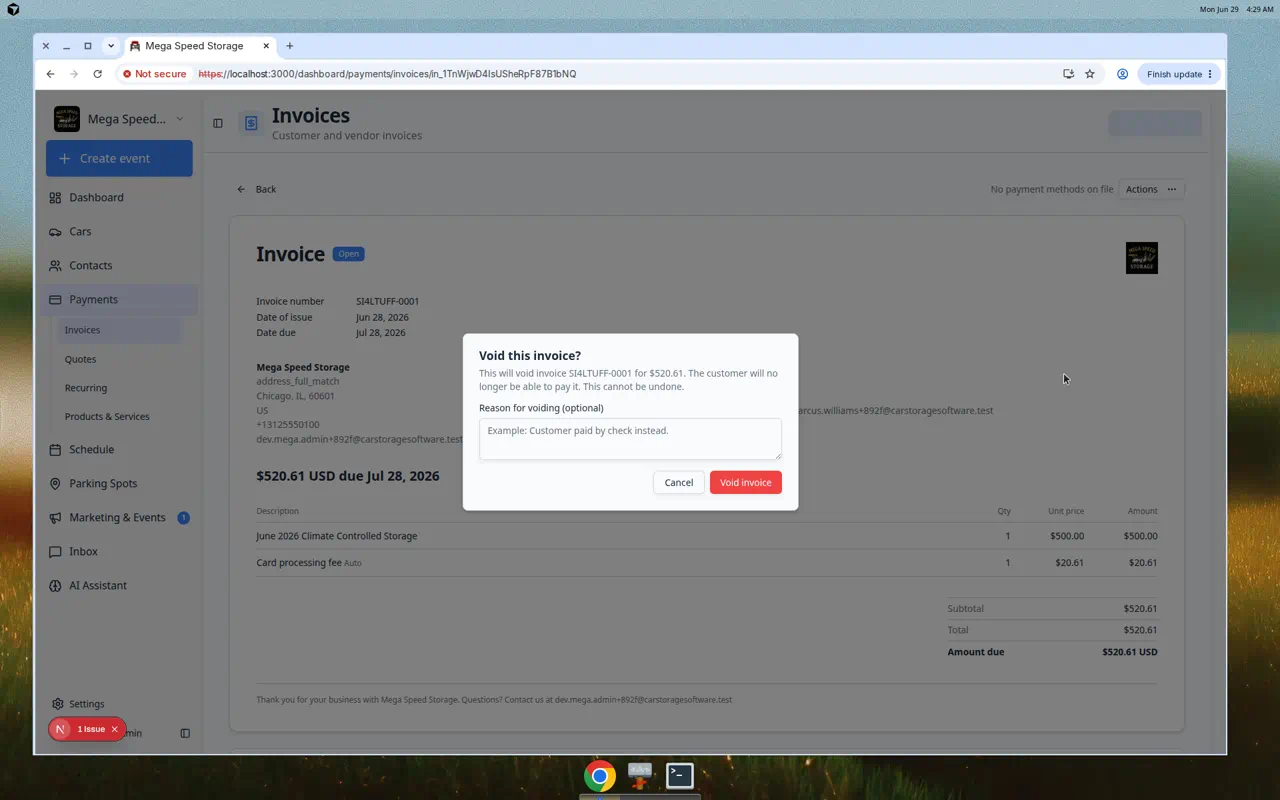
Task: Open the Dashboard sidebar icon
Action: (x=55, y=198)
